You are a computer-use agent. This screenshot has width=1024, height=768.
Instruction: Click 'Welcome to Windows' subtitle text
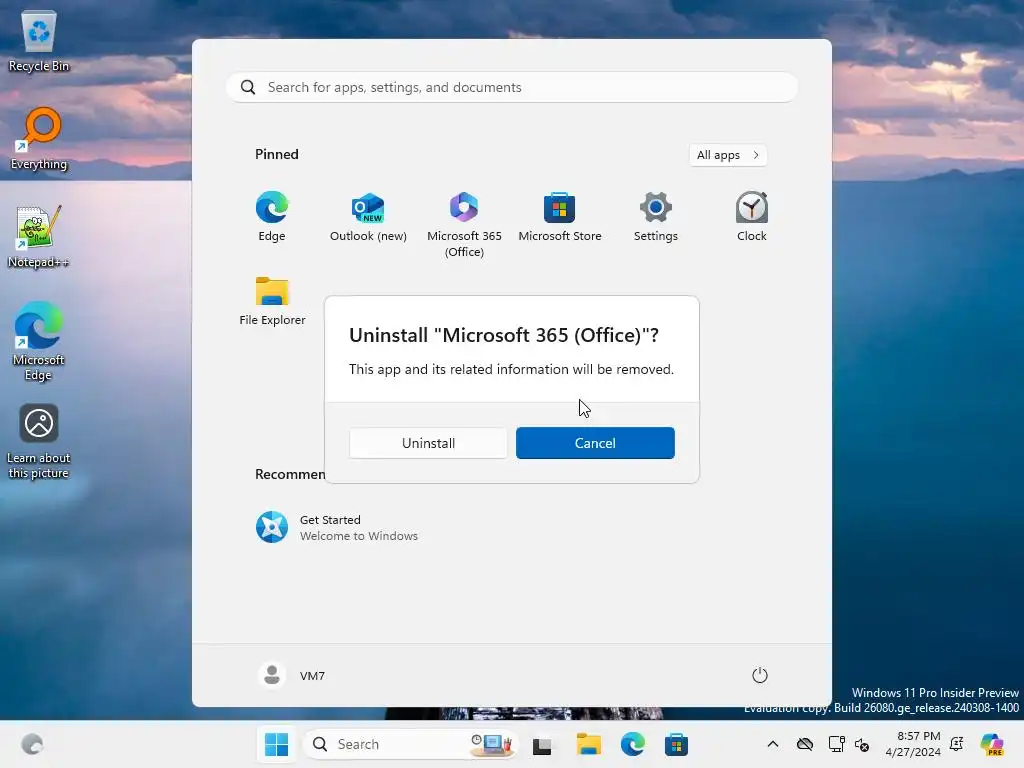pyautogui.click(x=359, y=536)
